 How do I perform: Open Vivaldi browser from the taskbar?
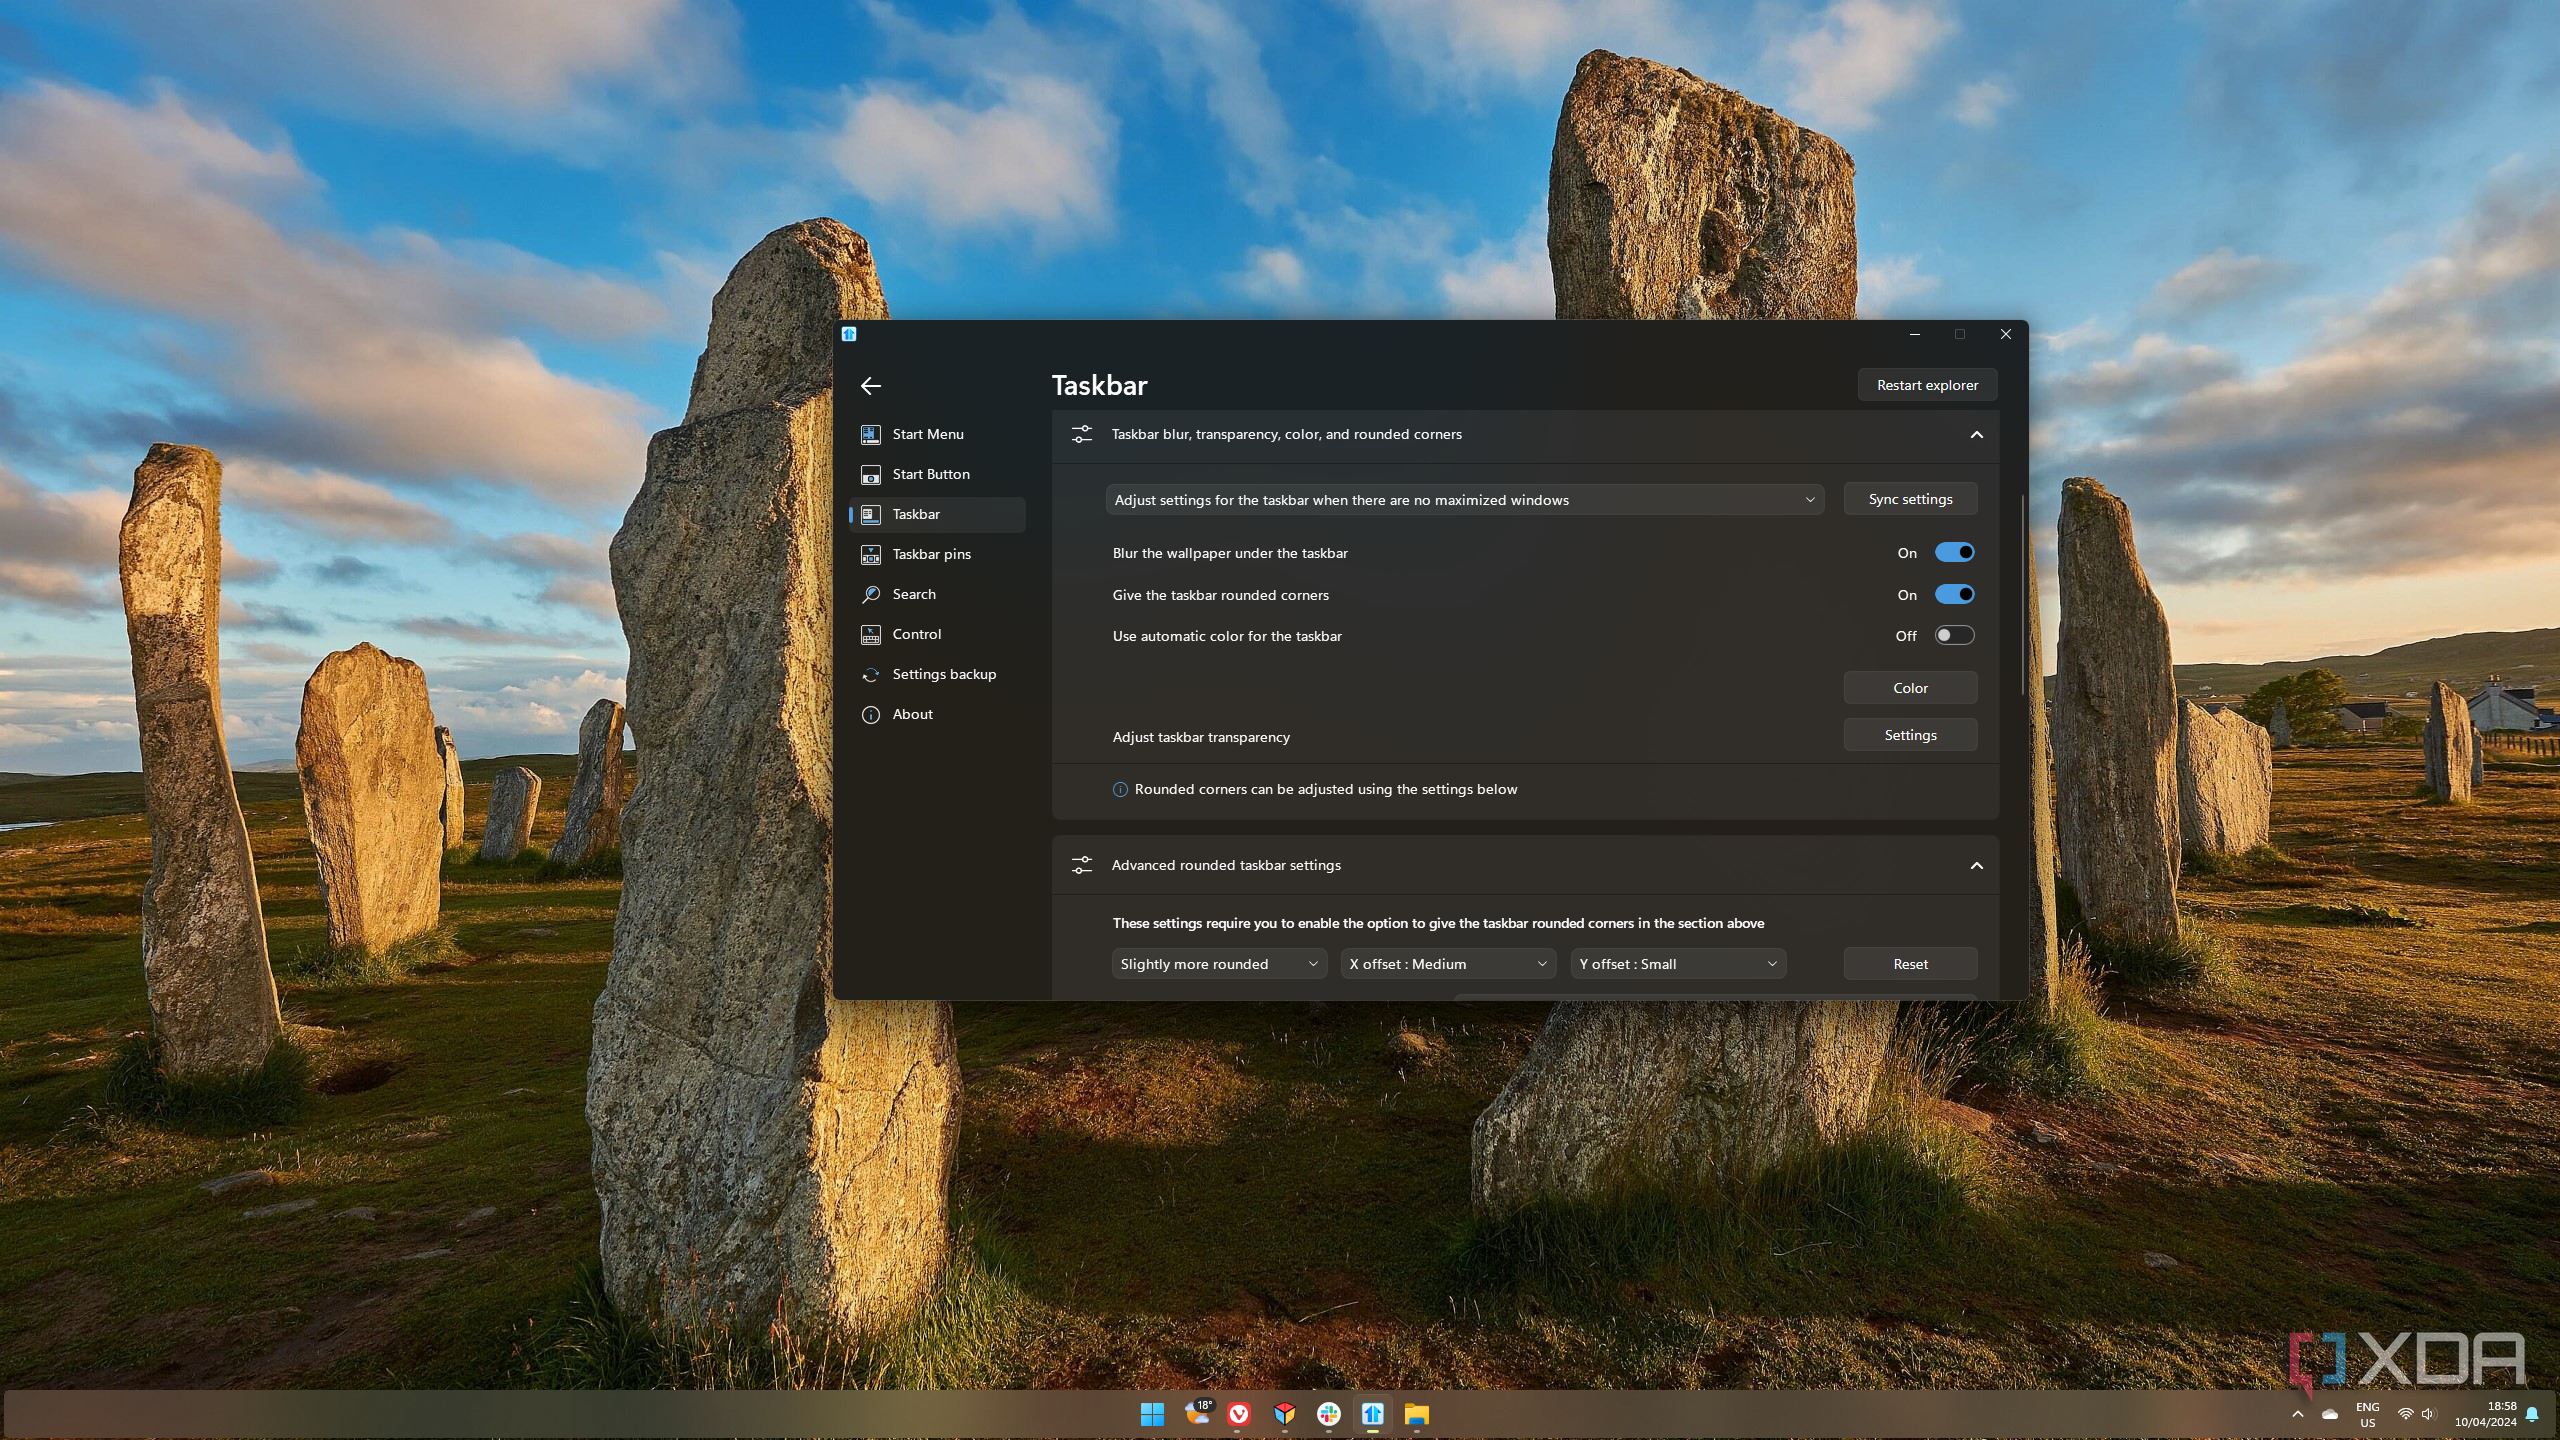coord(1239,1414)
